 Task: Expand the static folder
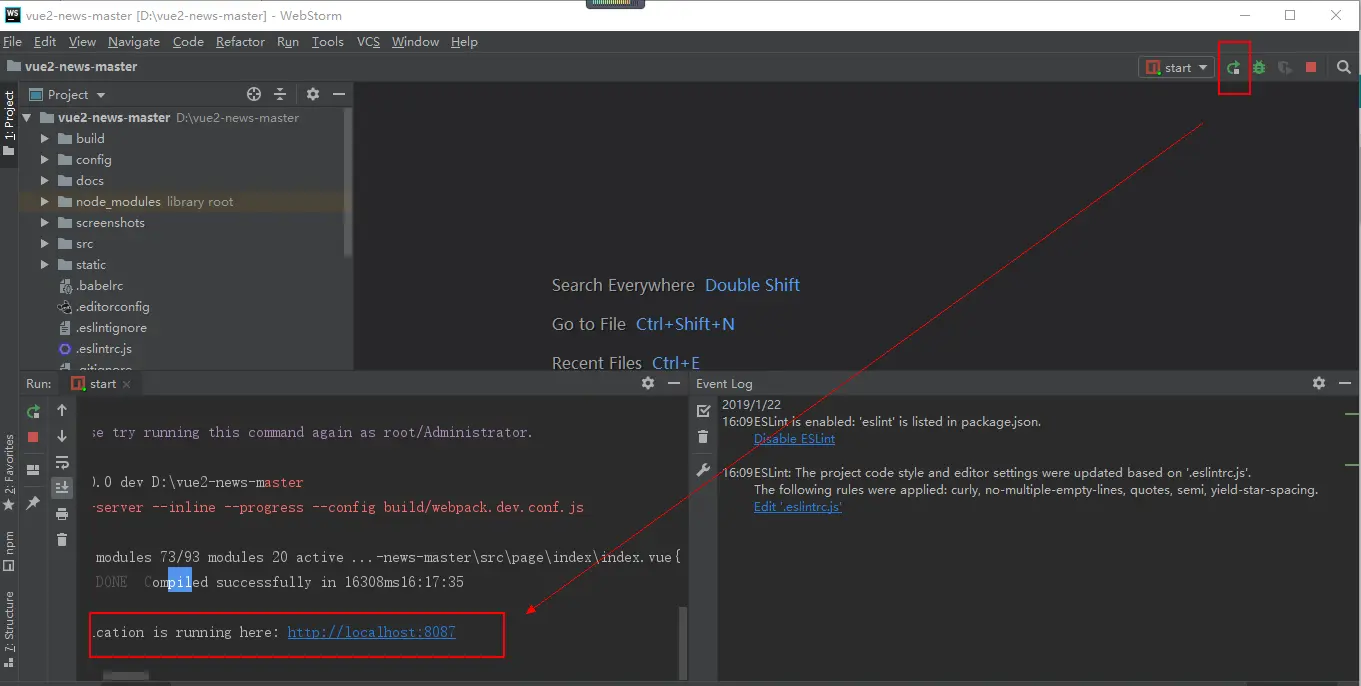(45, 264)
